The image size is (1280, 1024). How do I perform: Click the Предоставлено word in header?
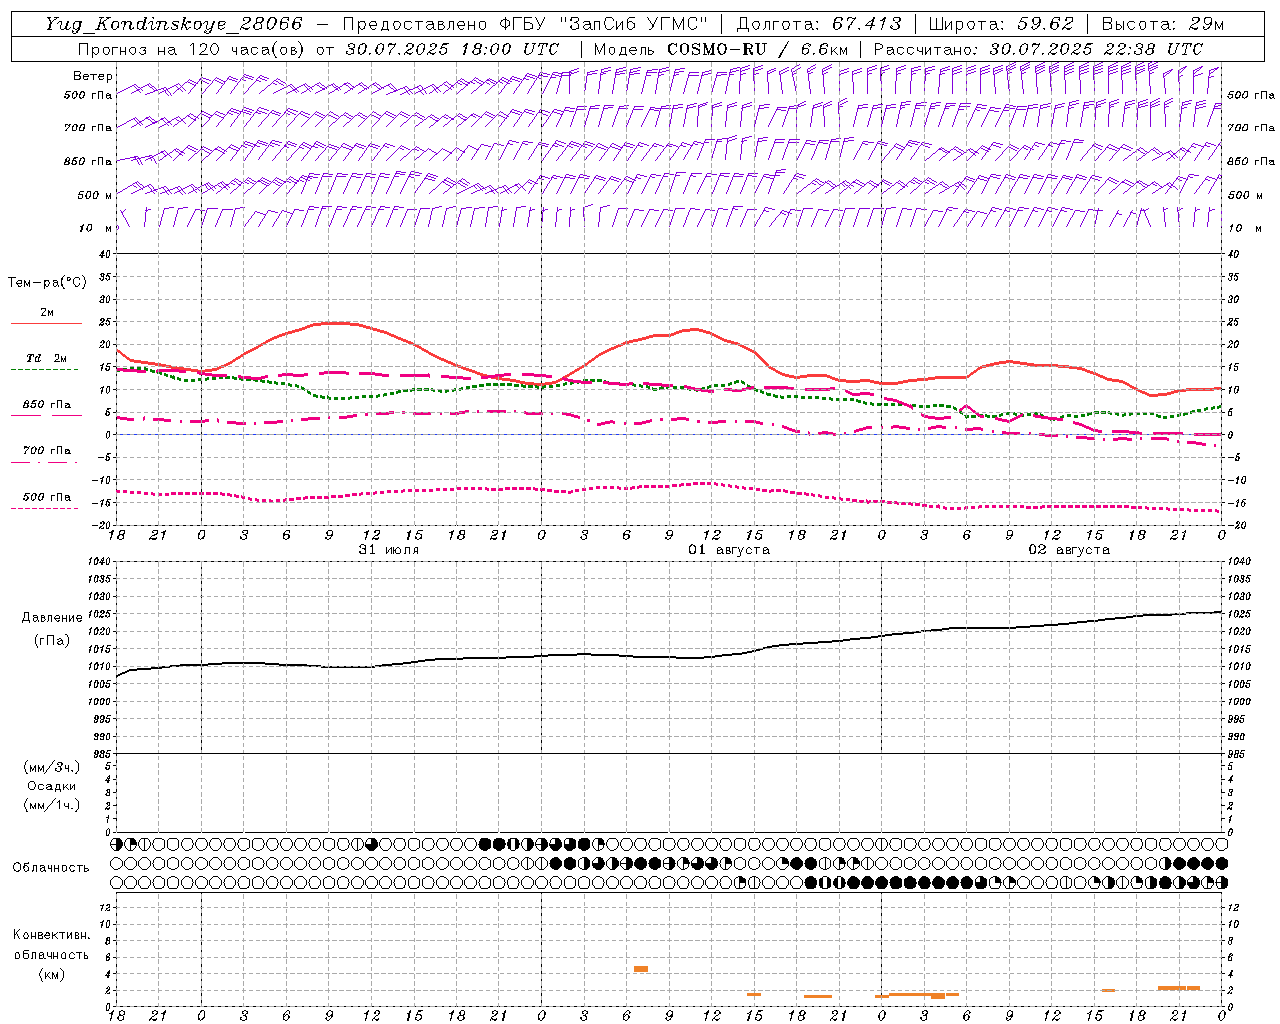pos(416,24)
